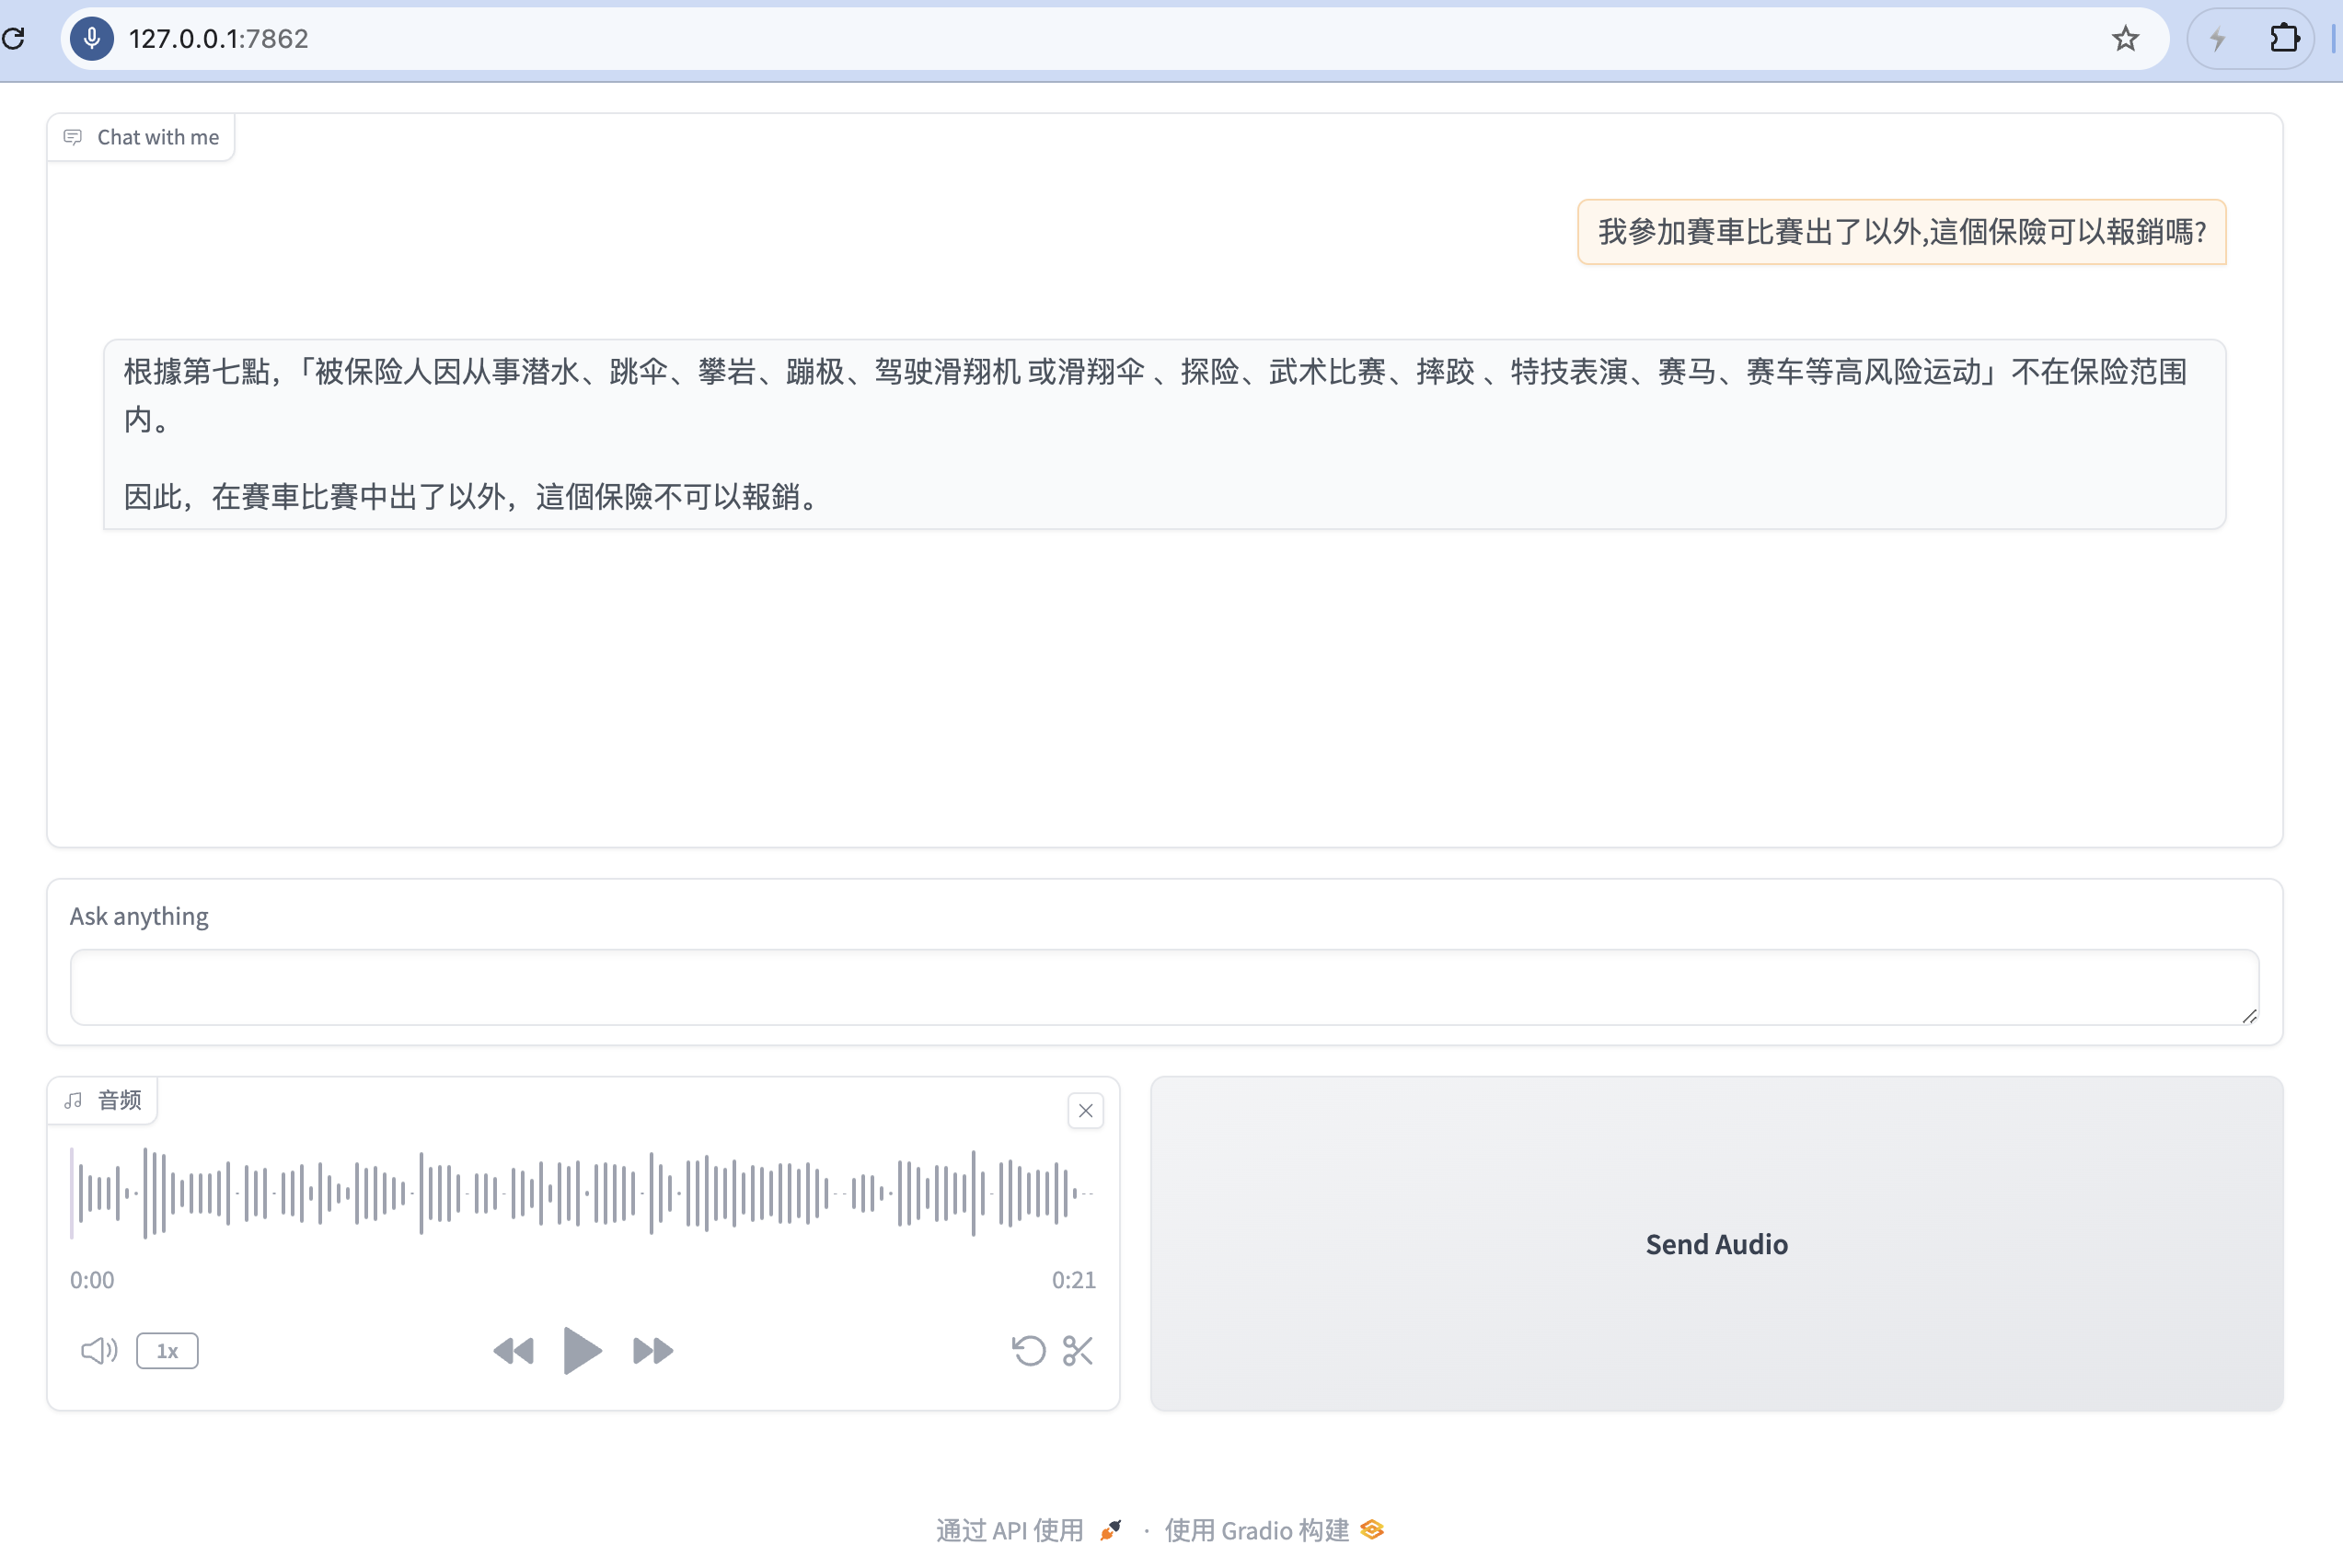The width and height of the screenshot is (2343, 1568).
Task: Undo audio edits with the reset icon
Action: 1028,1351
